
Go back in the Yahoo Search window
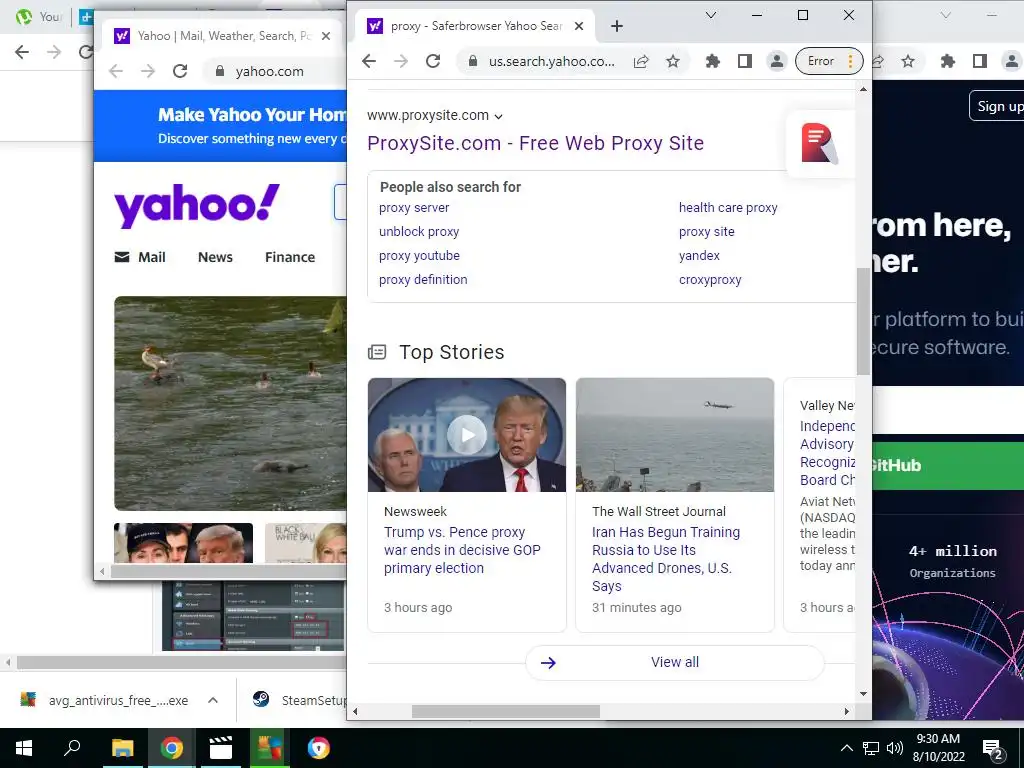(x=369, y=61)
